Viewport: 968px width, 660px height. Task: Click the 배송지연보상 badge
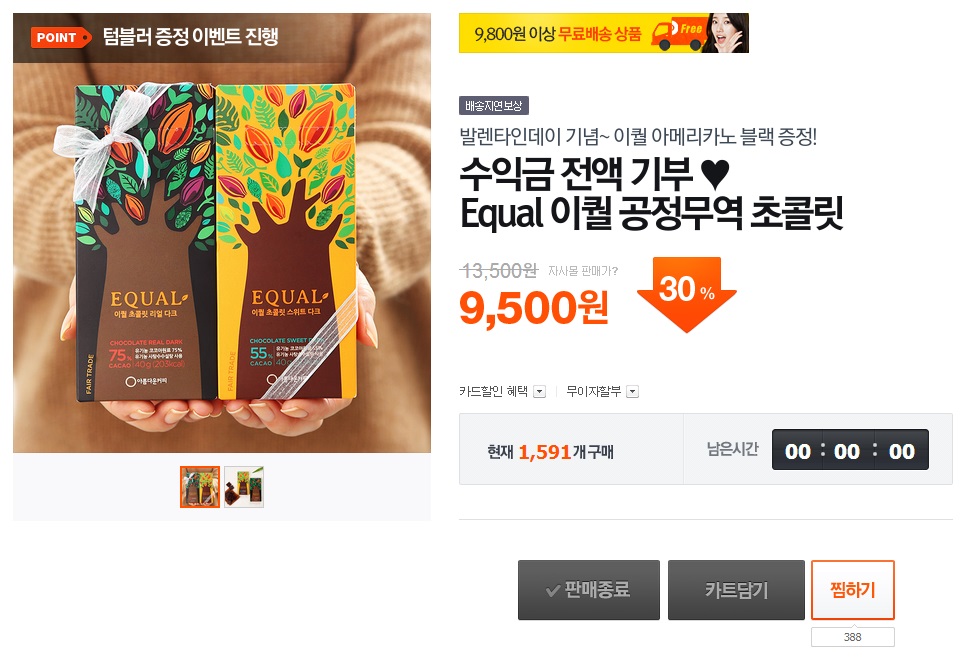point(494,106)
